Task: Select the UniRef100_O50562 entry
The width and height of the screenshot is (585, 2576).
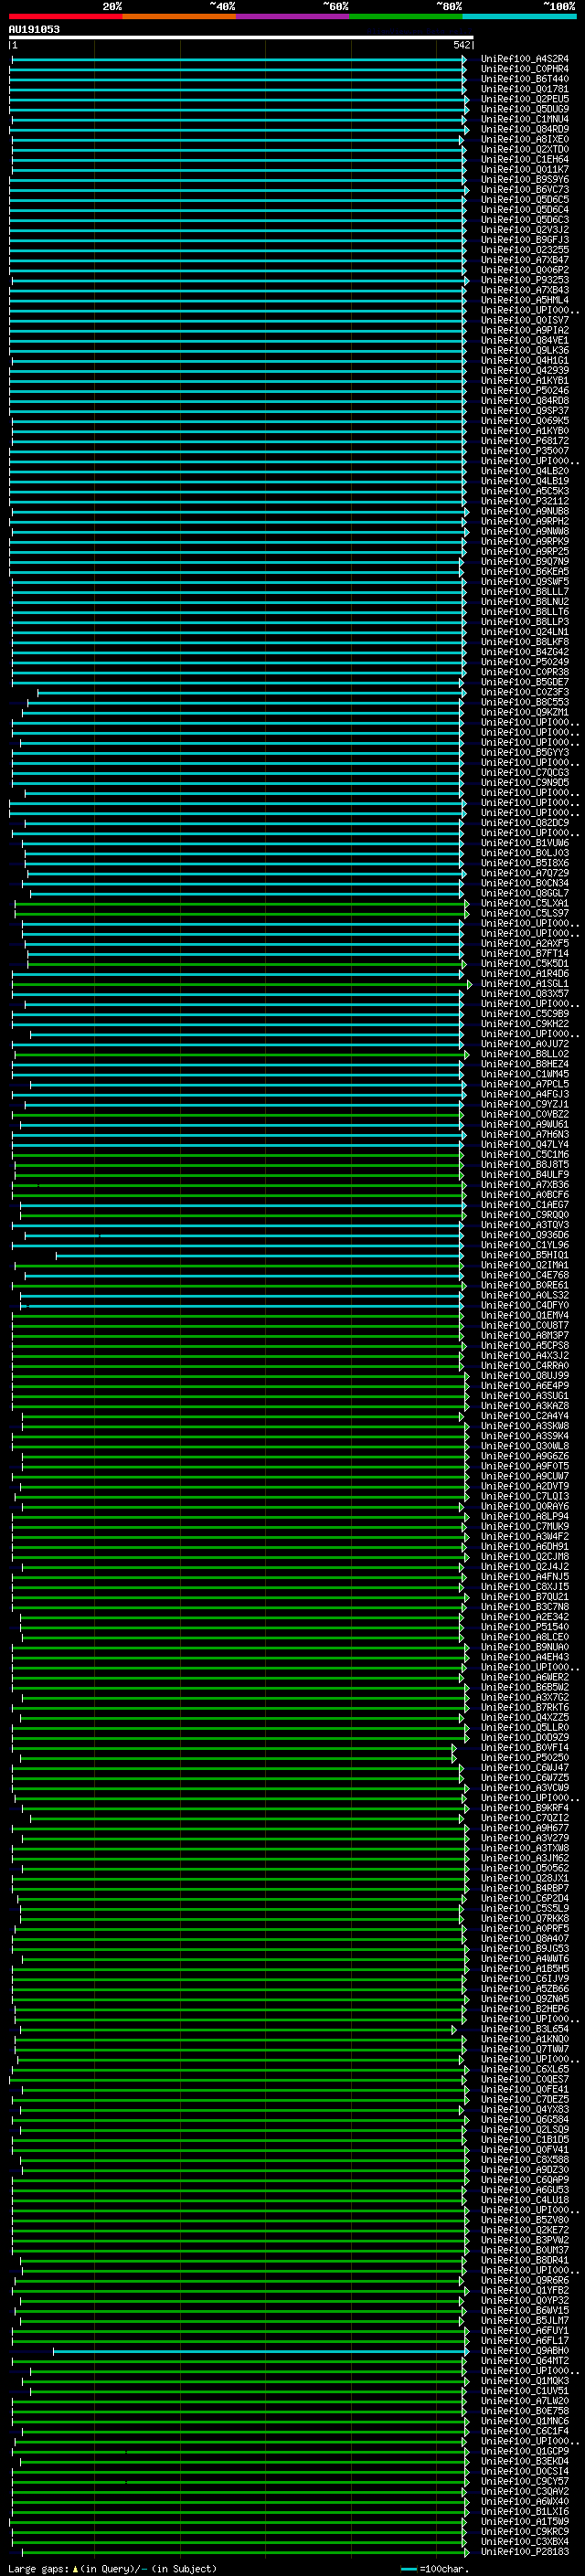Action: [x=524, y=1868]
